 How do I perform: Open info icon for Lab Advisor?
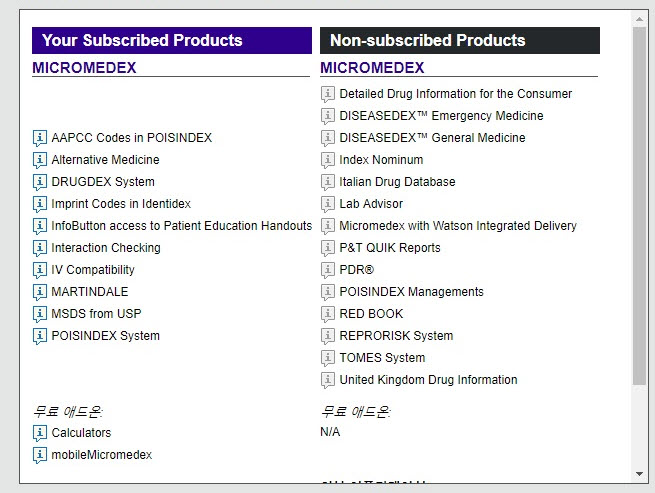[x=328, y=204]
